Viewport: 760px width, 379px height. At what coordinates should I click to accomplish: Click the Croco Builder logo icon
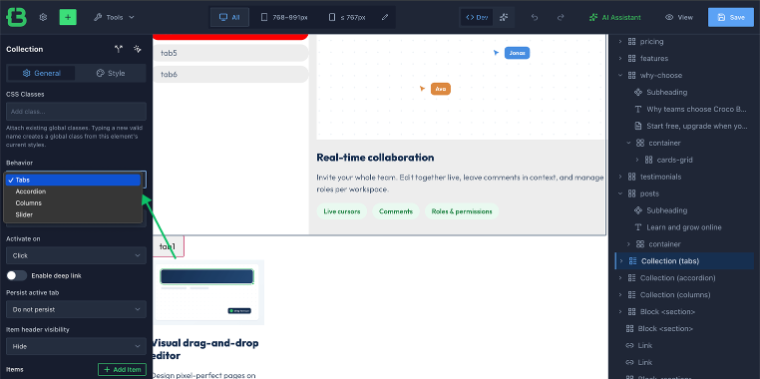point(16,17)
